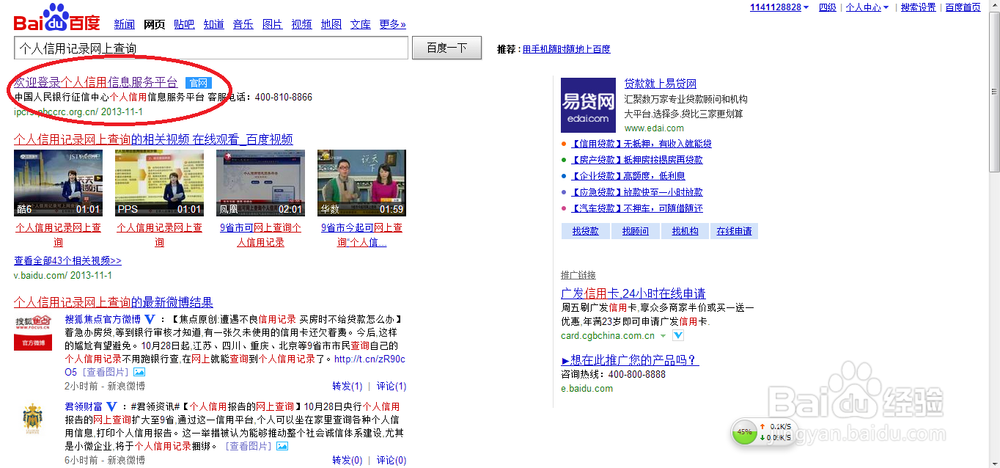Click 转发(1) on the first weibo

coord(347,386)
